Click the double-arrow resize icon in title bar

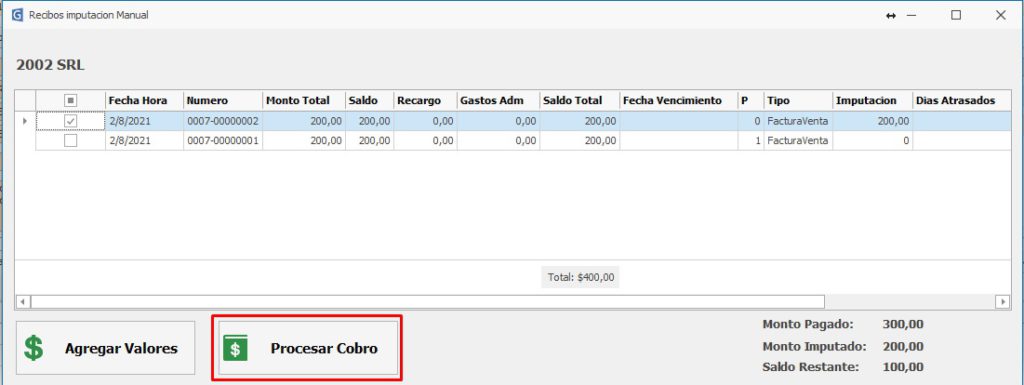(890, 15)
